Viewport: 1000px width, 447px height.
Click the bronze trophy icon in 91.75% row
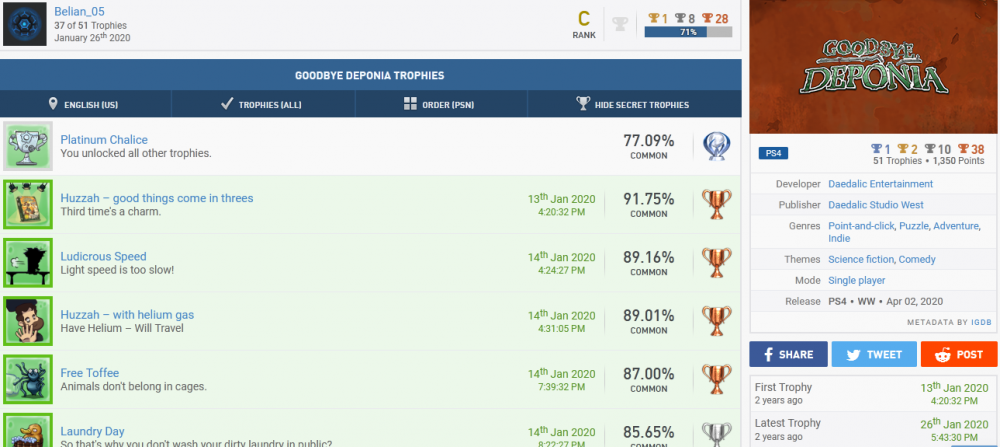coord(717,205)
